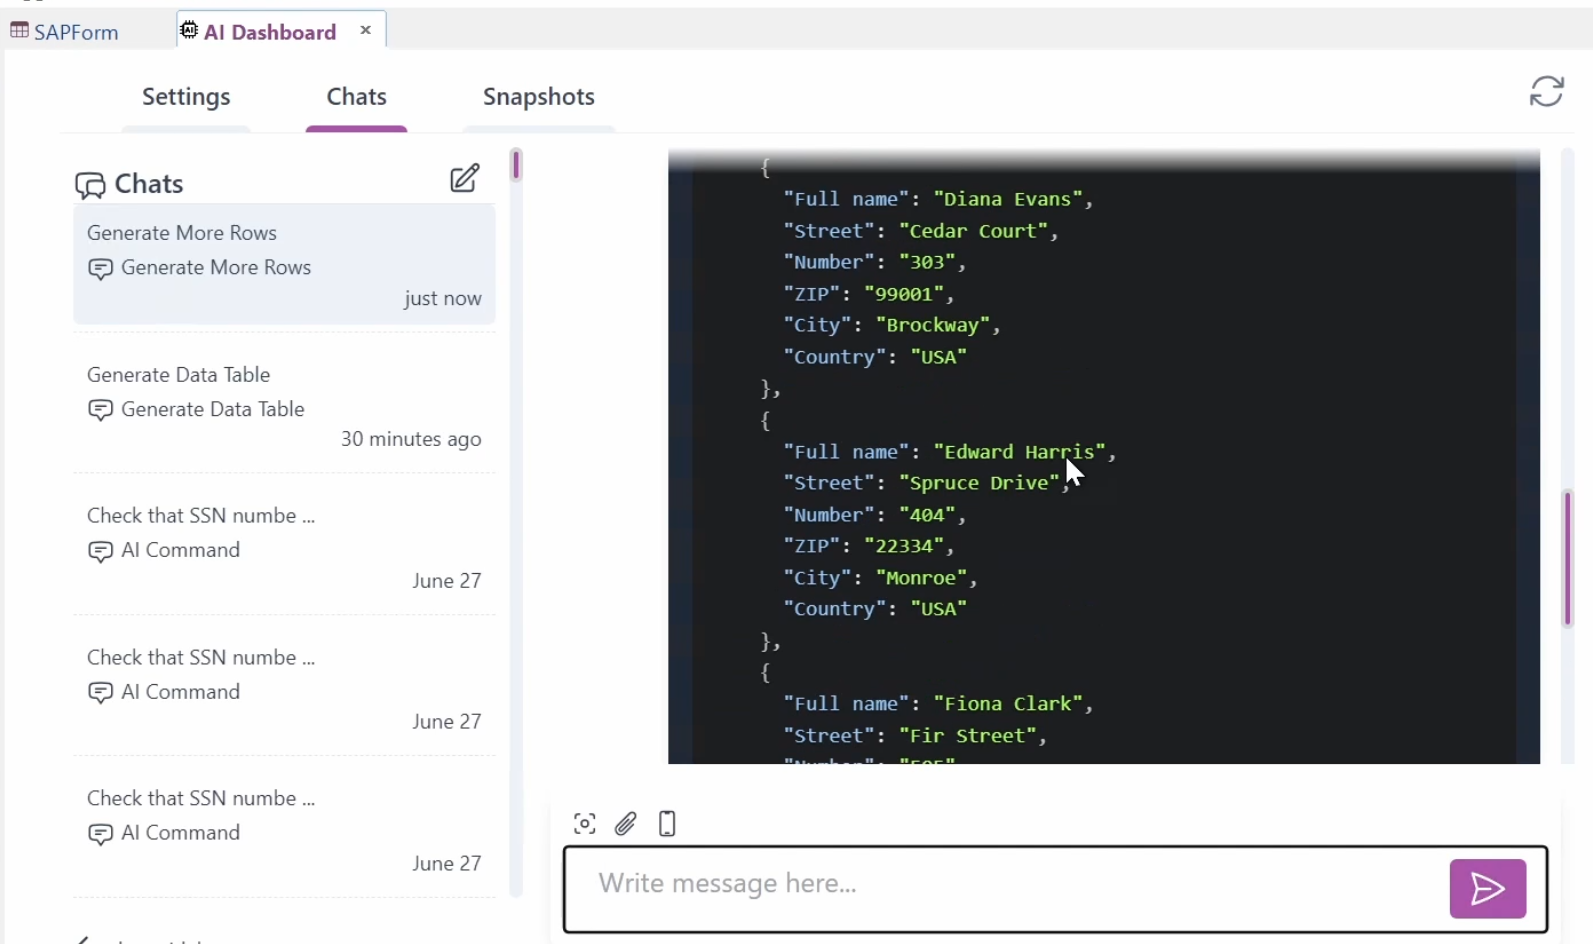Click the chat conversation vertical scrollbar thumb
The height and width of the screenshot is (944, 1593).
coord(1567,558)
